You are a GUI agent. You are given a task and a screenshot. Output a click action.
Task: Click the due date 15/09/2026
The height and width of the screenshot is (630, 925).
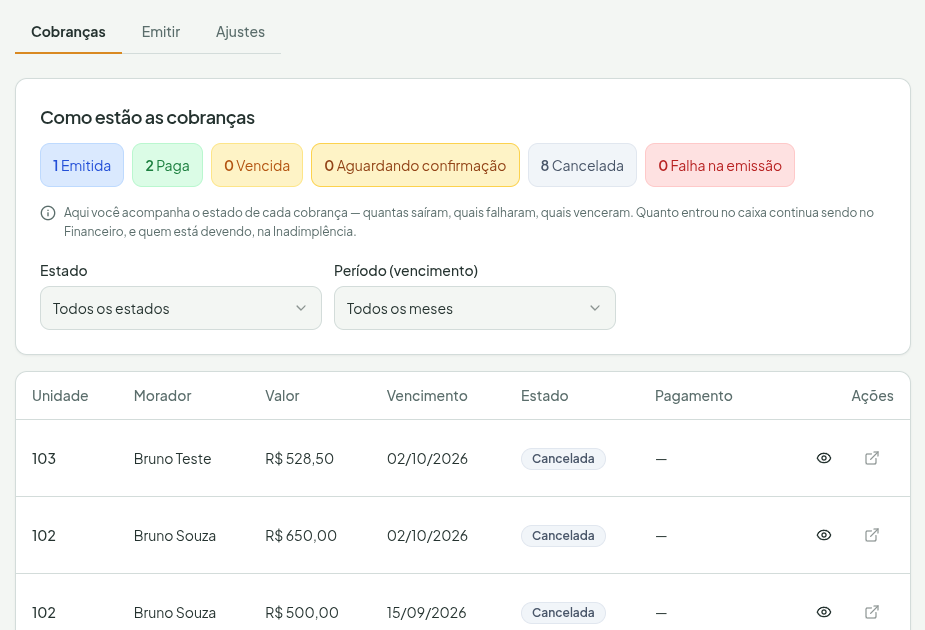click(427, 612)
